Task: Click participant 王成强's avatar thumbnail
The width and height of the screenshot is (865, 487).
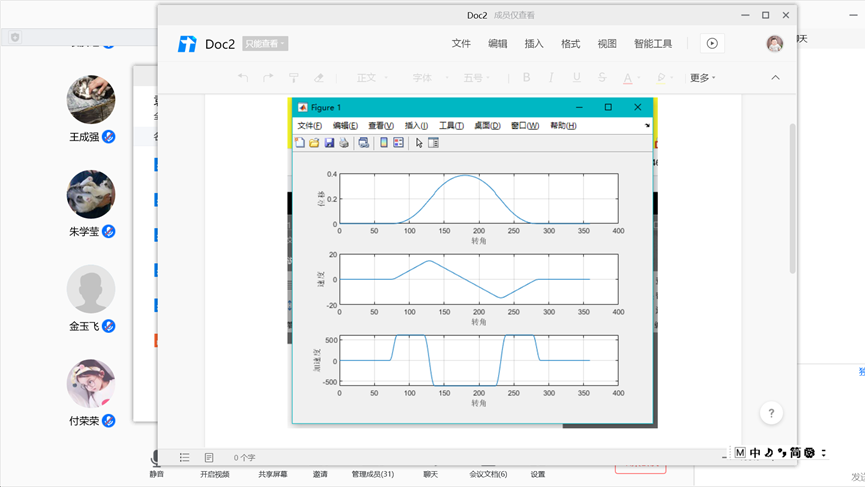Action: (91, 100)
